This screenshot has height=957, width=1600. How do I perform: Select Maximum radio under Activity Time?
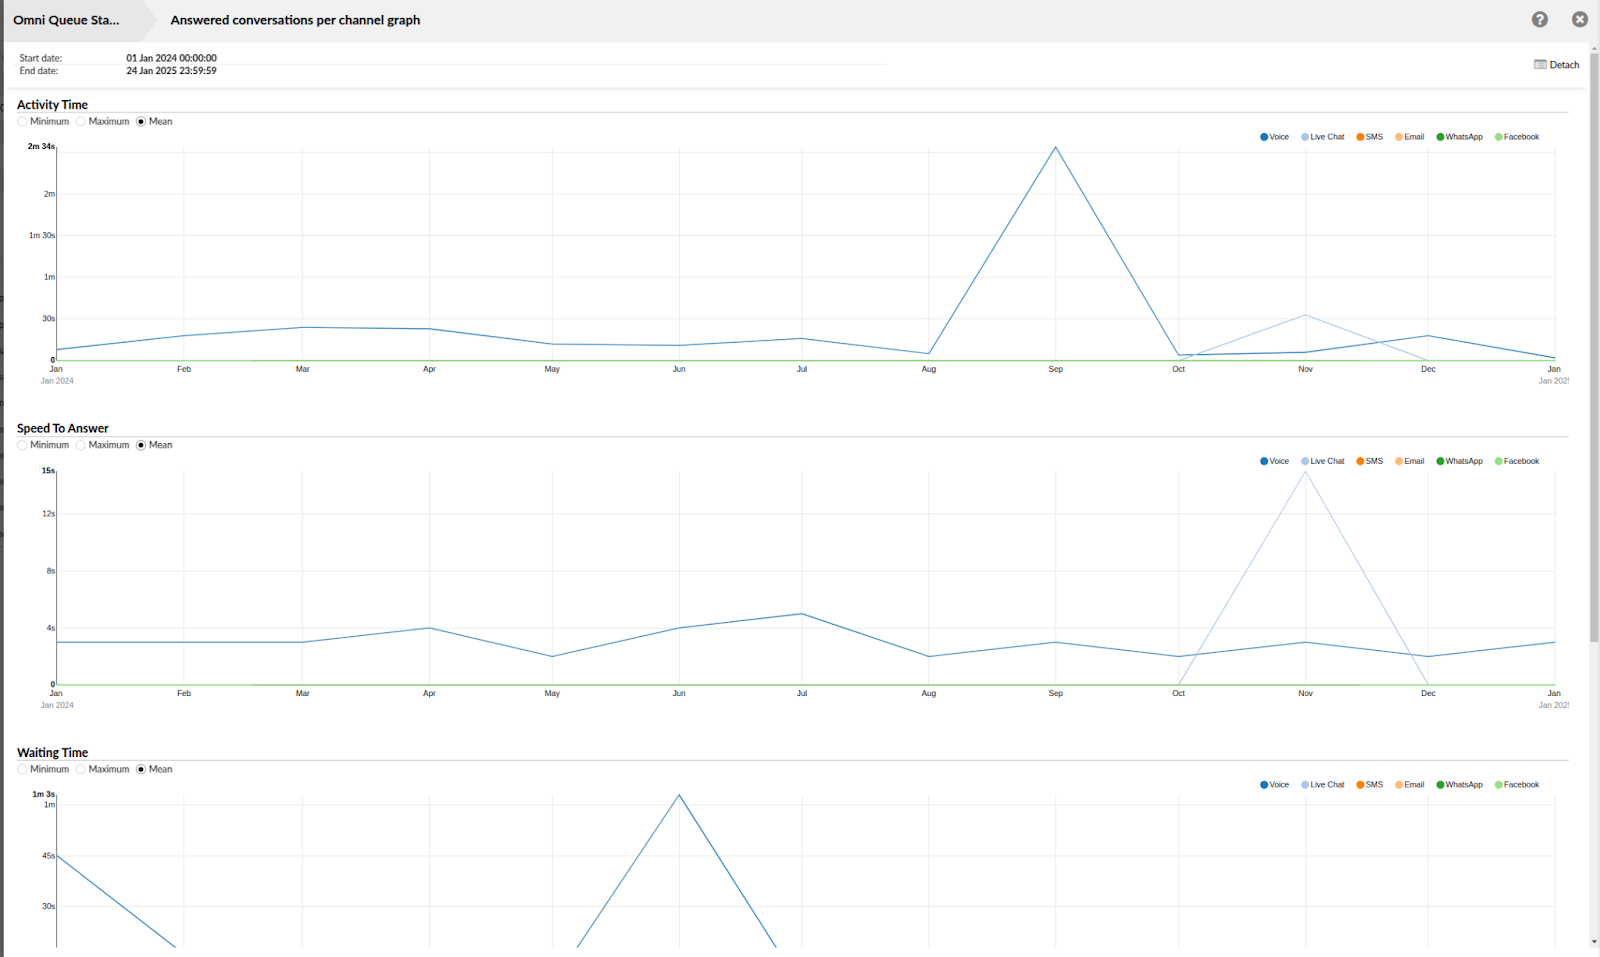81,121
